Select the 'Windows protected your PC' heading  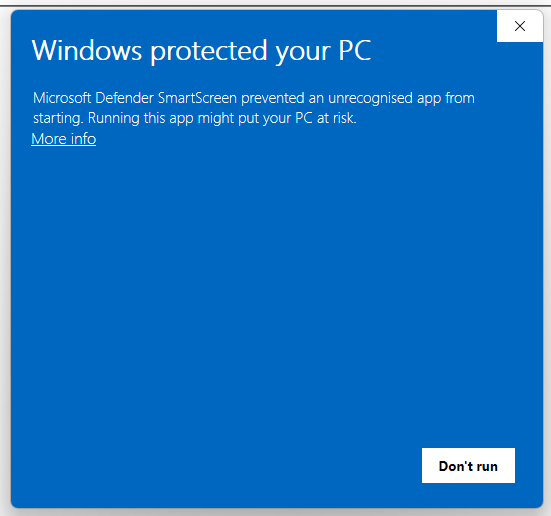coord(201,51)
